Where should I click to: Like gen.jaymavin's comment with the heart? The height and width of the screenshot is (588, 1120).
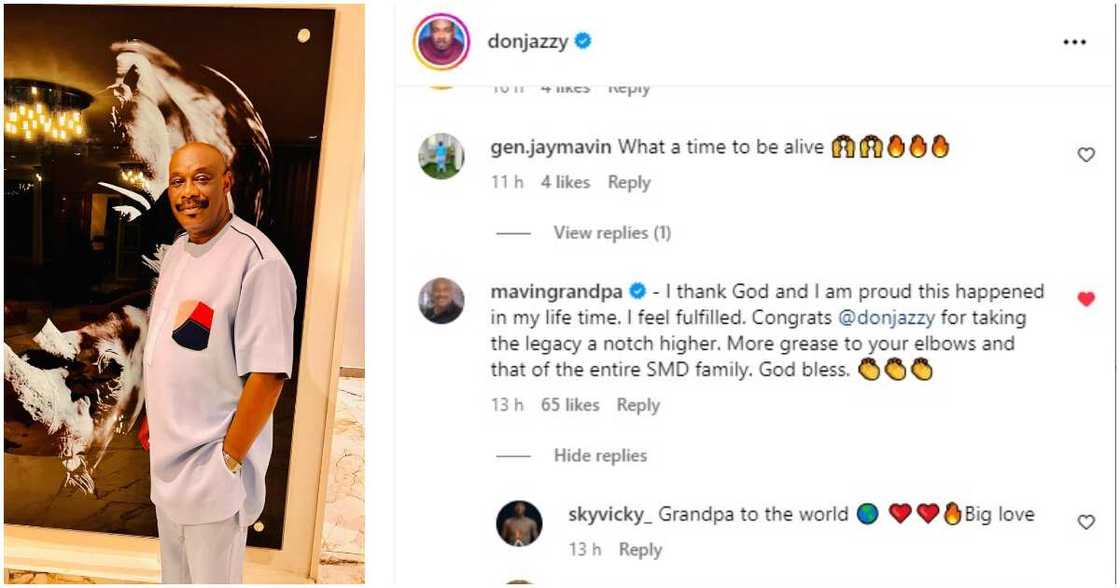pos(1086,155)
